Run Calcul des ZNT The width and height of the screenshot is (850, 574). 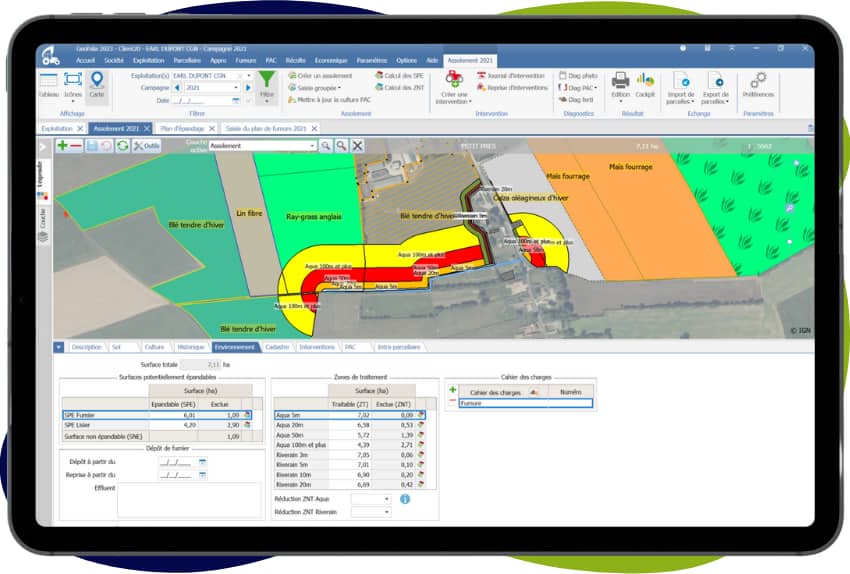click(x=399, y=87)
